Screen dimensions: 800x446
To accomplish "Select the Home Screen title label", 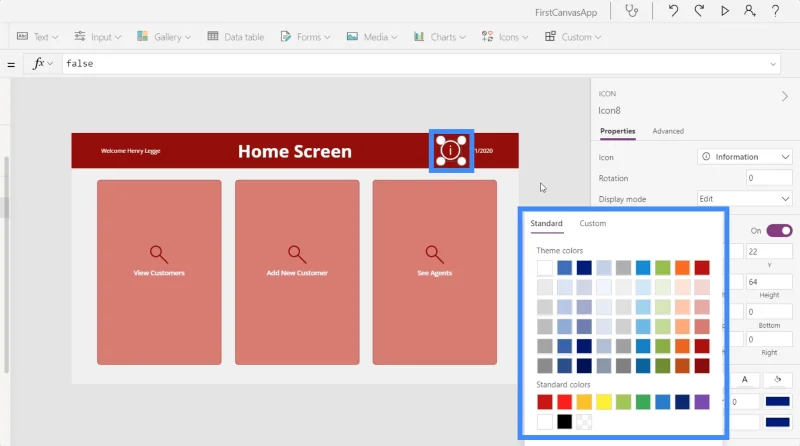I will (x=295, y=151).
